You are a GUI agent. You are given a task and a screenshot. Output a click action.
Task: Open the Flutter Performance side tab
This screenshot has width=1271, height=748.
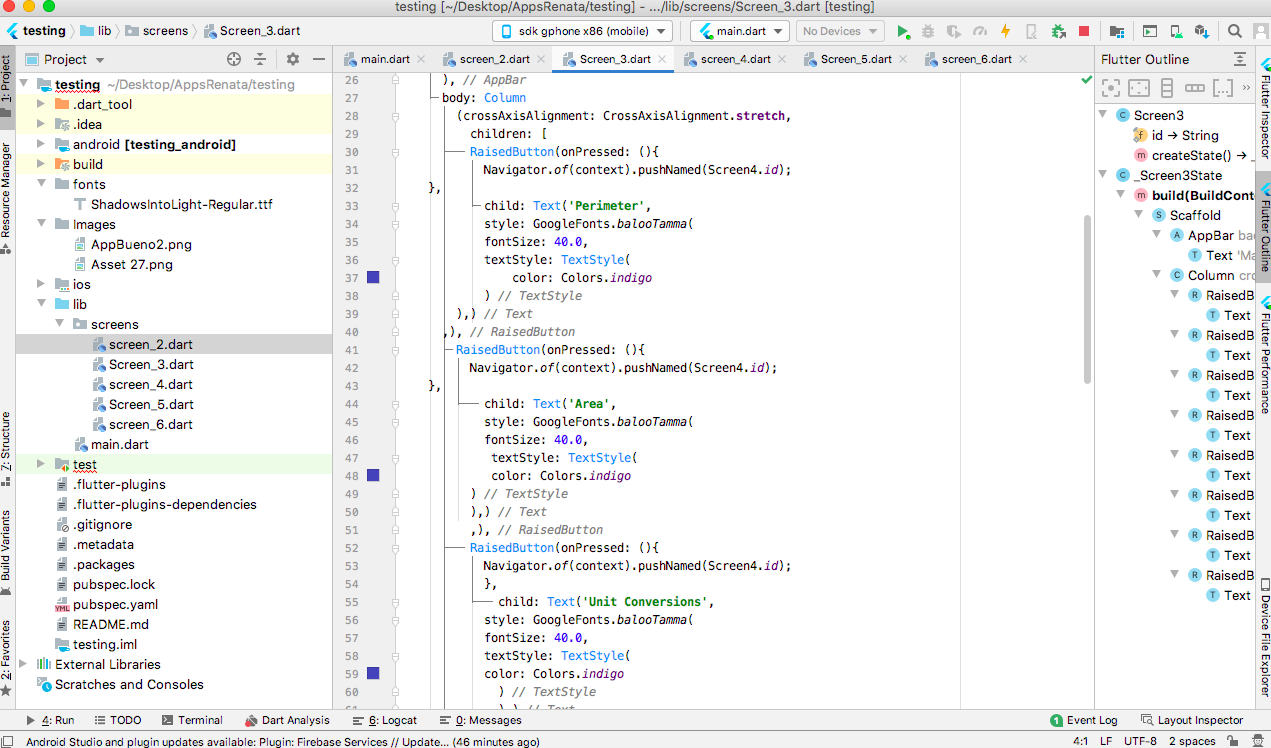[x=1264, y=356]
